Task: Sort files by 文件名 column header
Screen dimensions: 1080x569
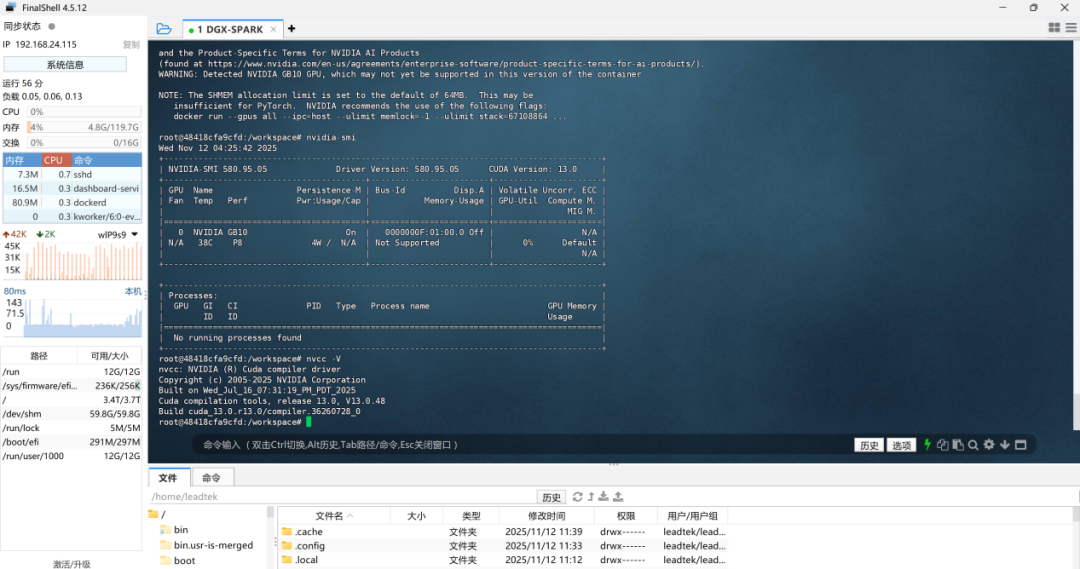Action: coord(329,516)
